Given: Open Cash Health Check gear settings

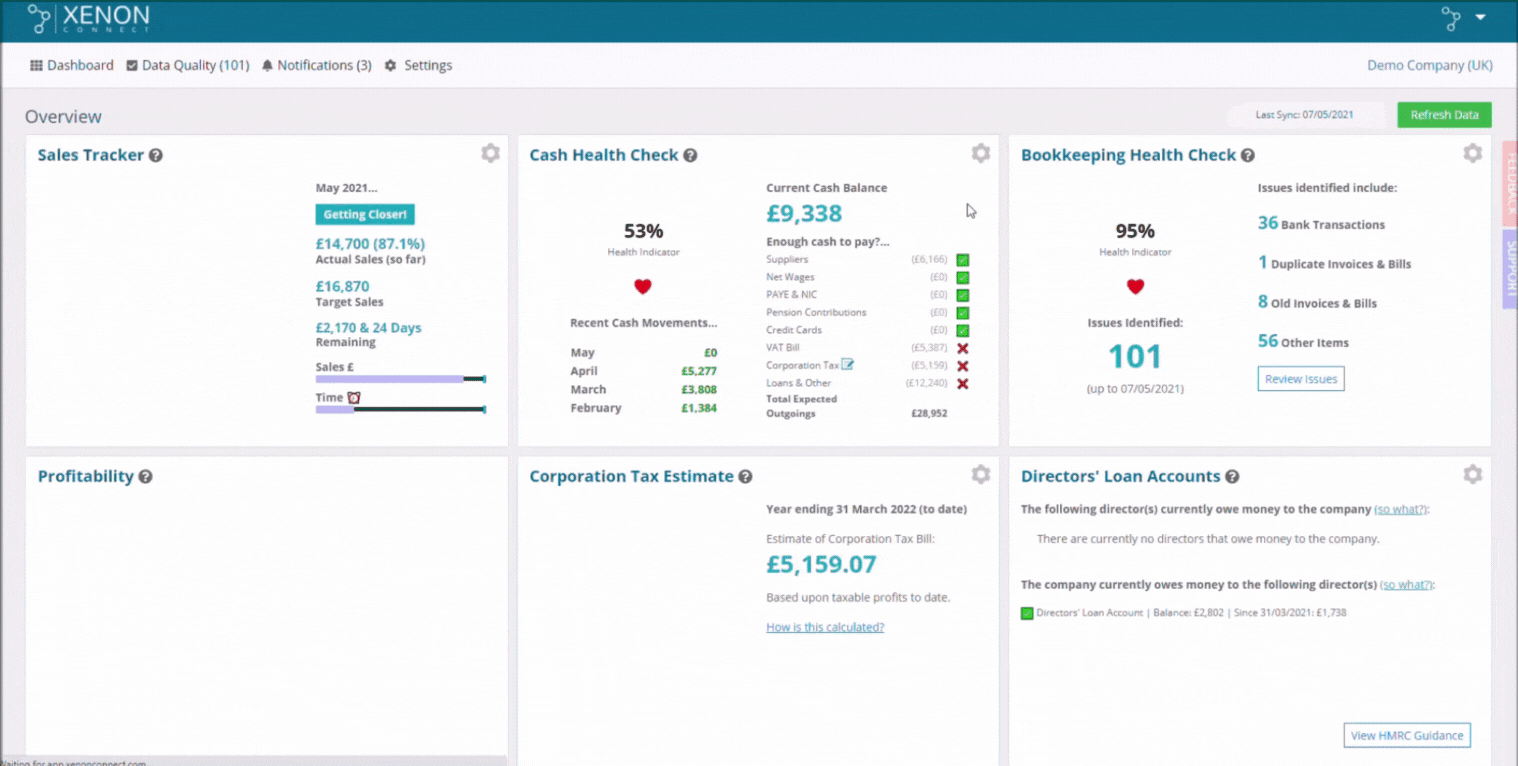Looking at the screenshot, I should 981,153.
